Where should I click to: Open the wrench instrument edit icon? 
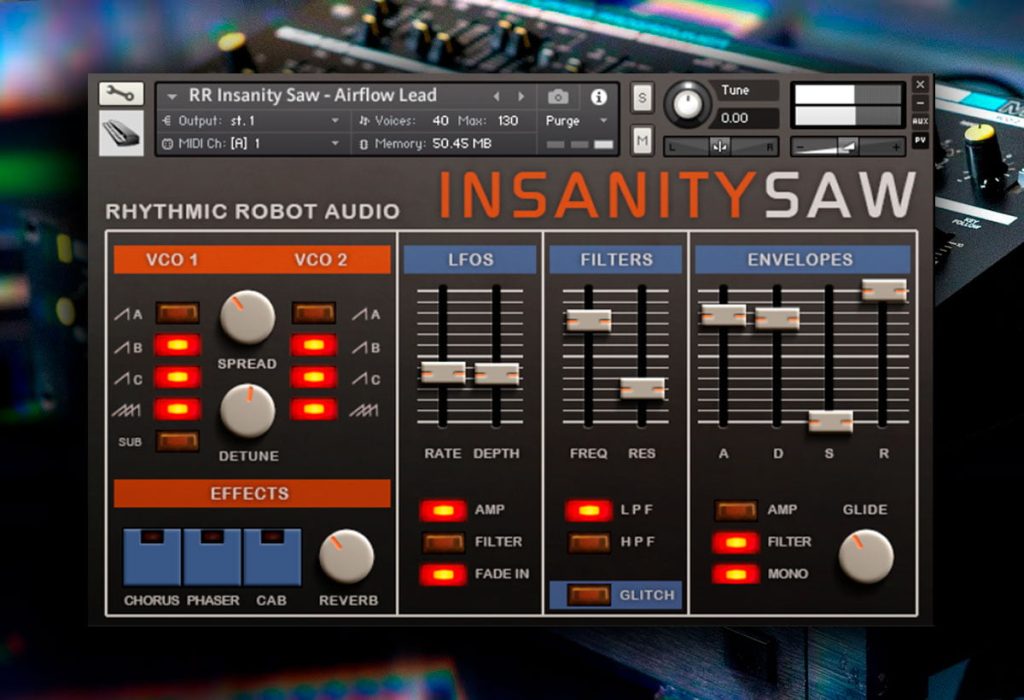coord(121,94)
